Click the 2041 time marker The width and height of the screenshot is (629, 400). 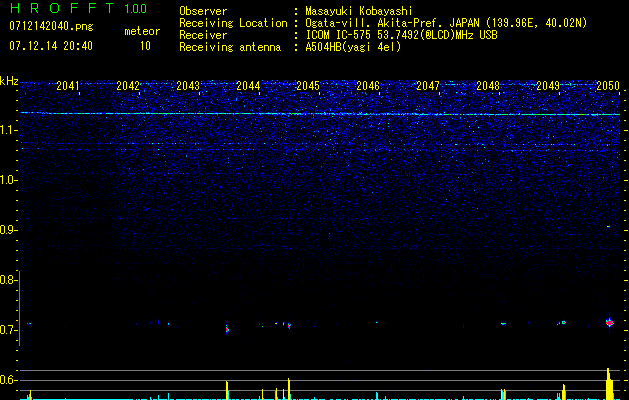pos(68,85)
